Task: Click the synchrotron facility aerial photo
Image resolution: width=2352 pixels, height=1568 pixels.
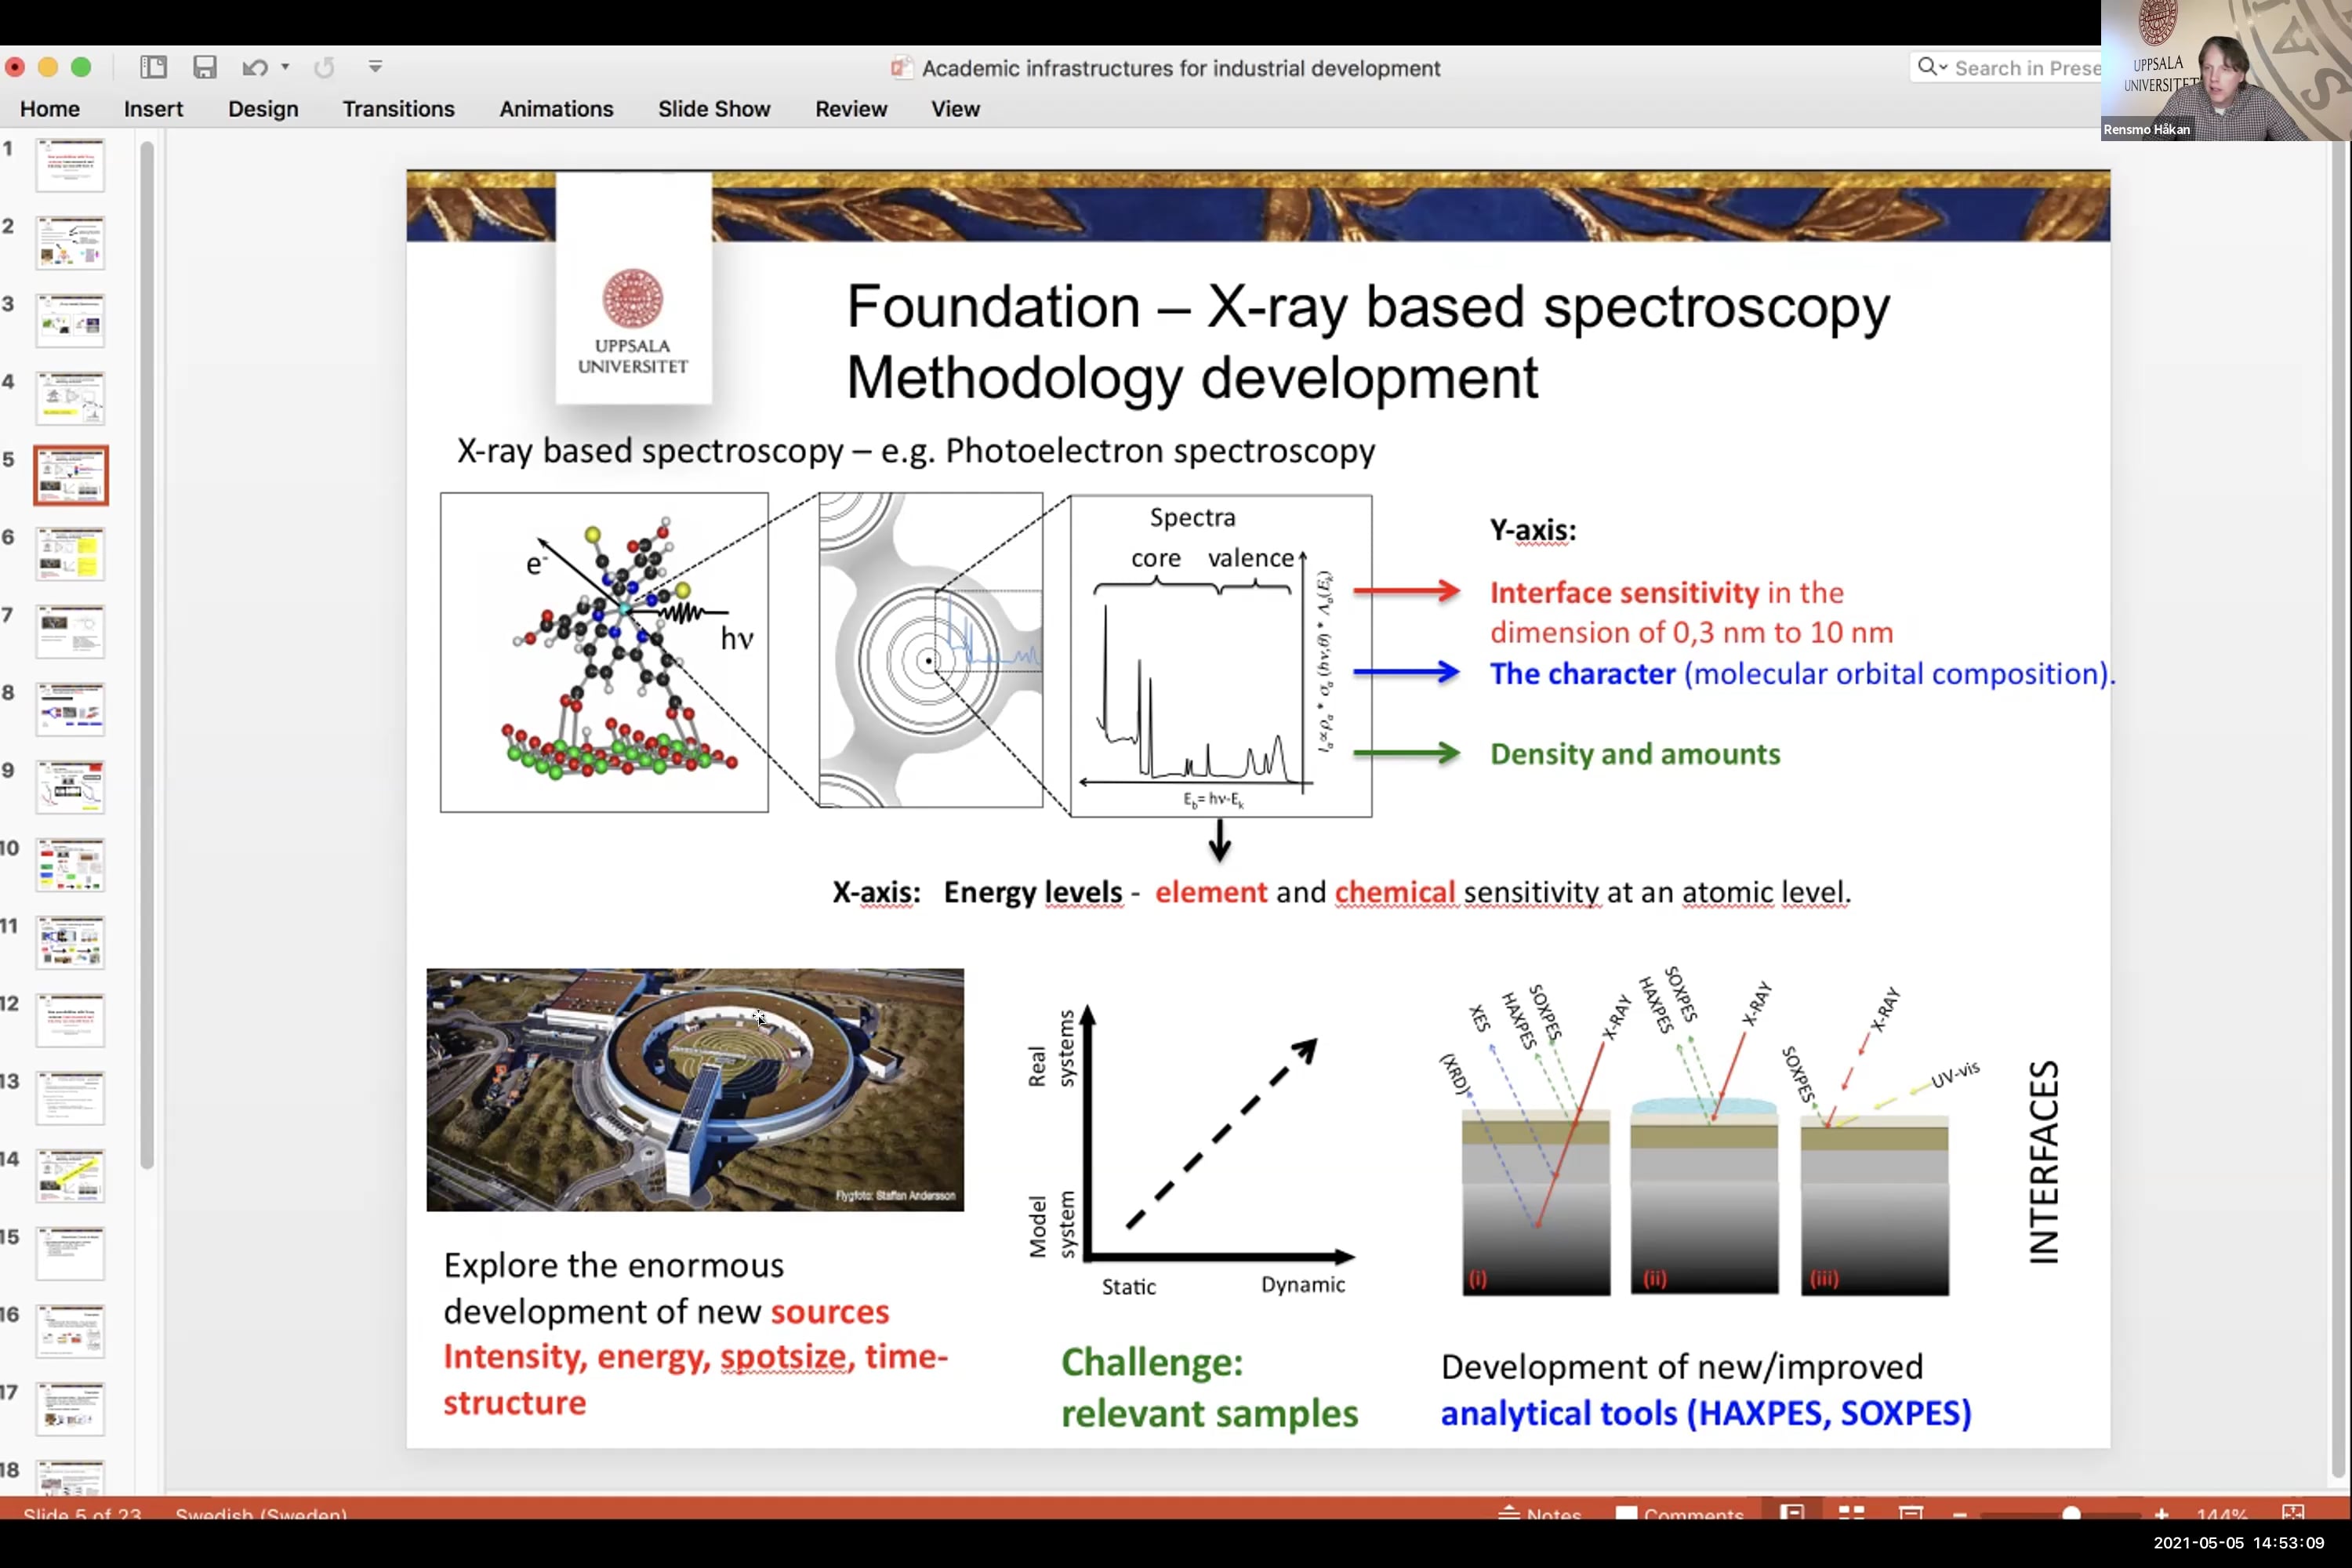Action: 695,1089
